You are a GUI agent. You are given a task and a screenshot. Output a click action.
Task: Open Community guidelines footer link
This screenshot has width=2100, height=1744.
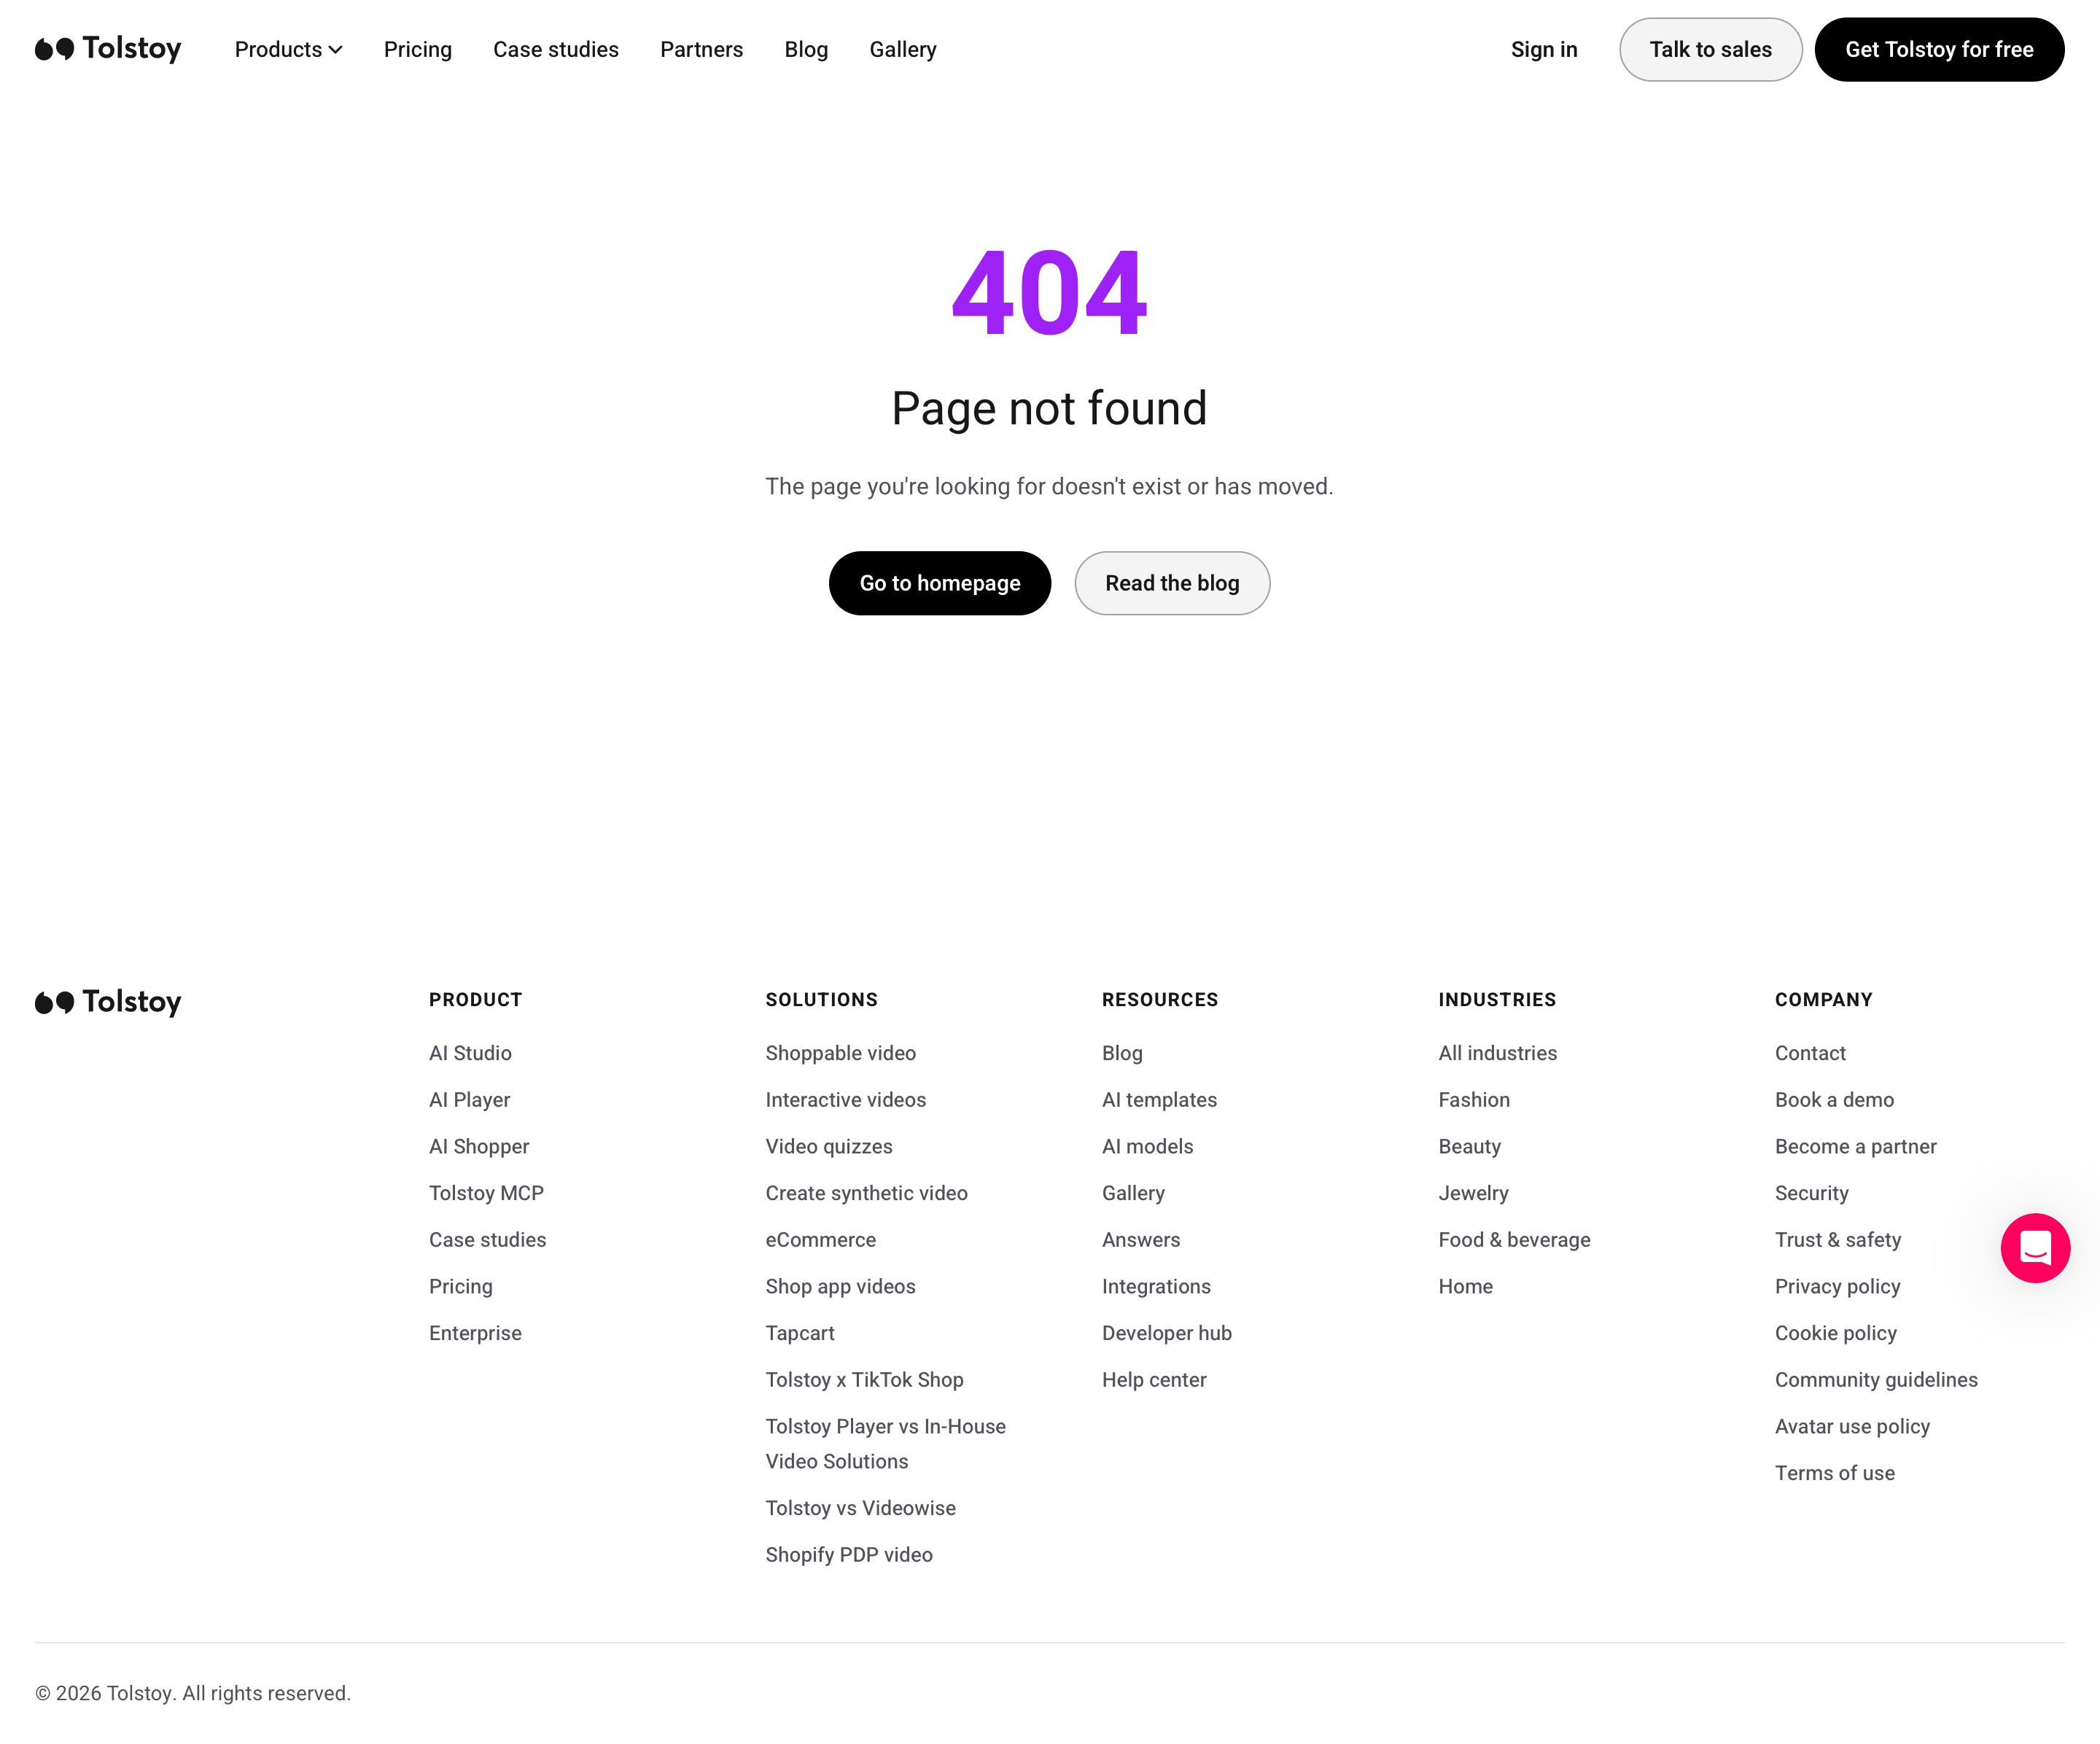(1876, 1380)
